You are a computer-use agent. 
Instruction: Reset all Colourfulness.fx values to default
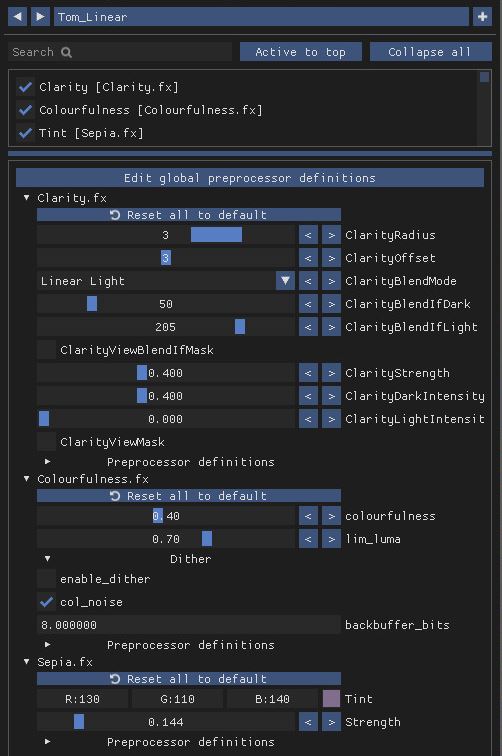click(189, 496)
